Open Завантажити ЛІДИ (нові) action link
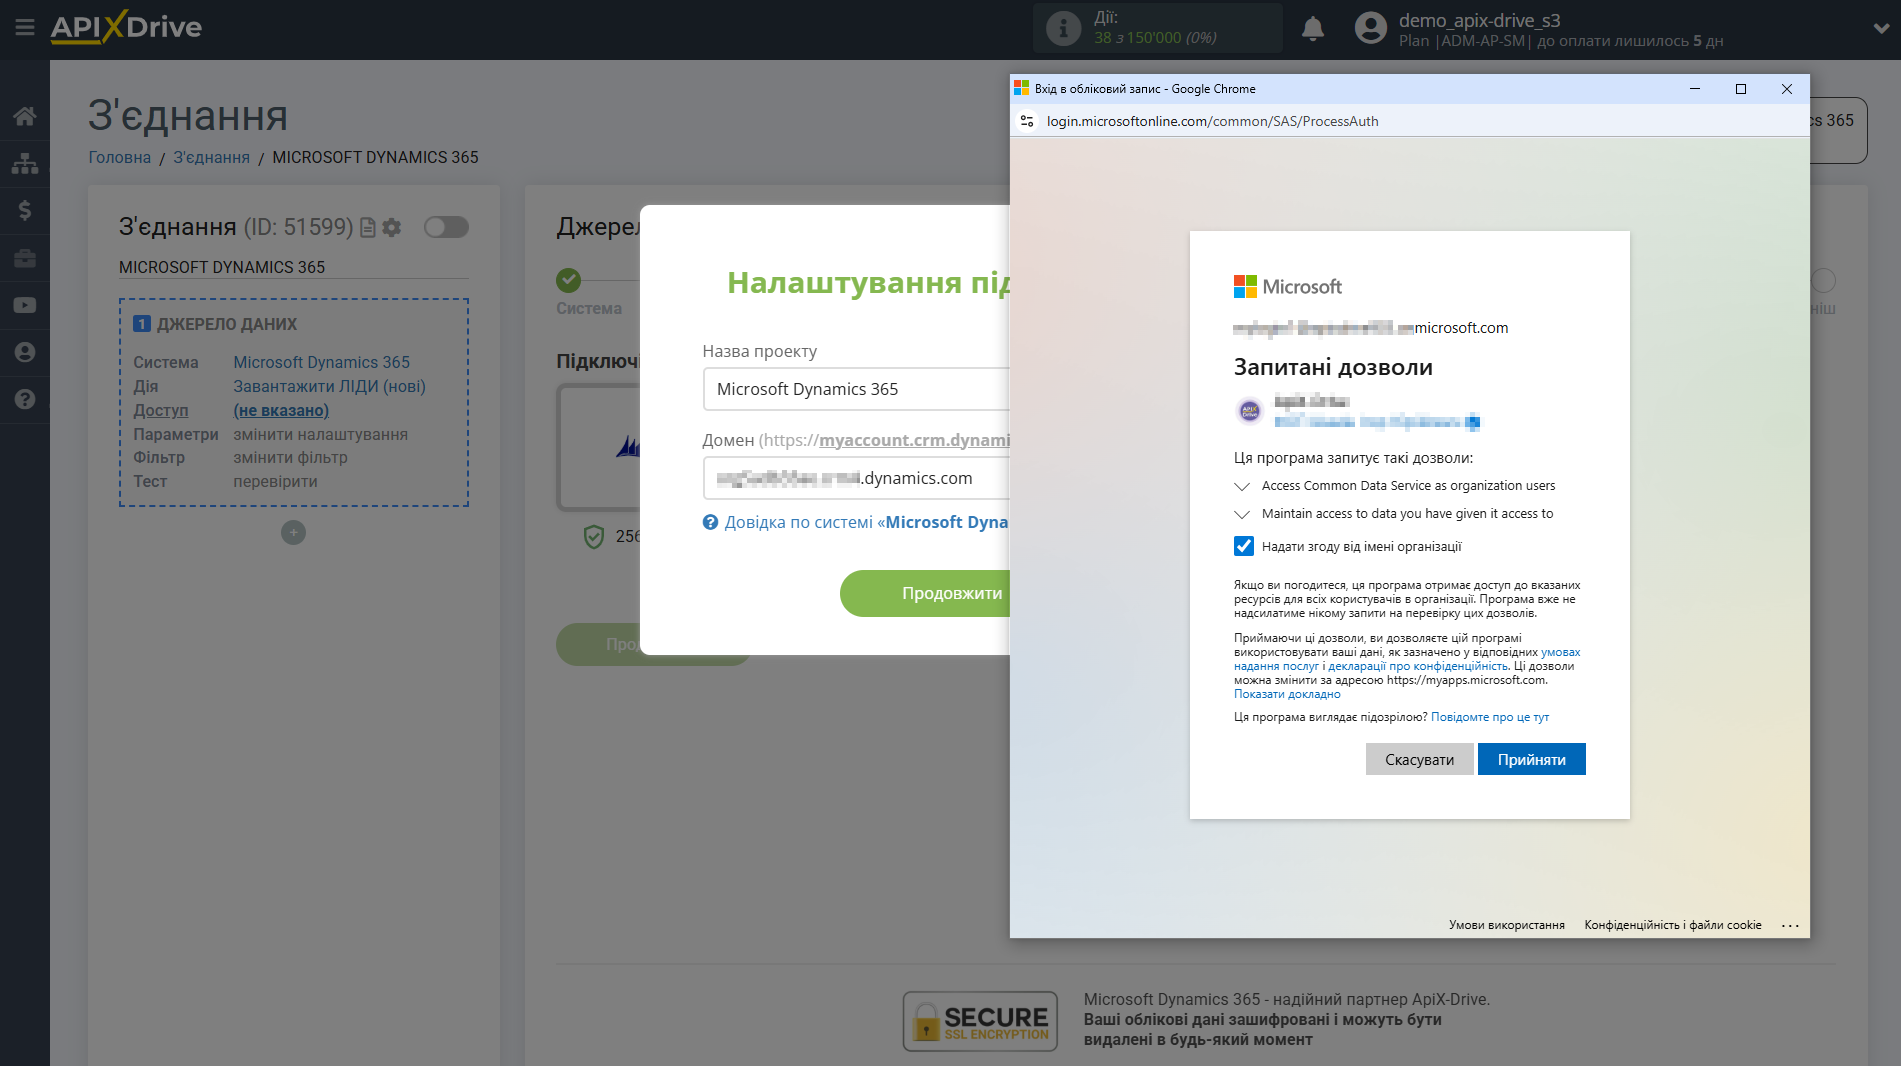The width and height of the screenshot is (1901, 1066). (x=329, y=386)
